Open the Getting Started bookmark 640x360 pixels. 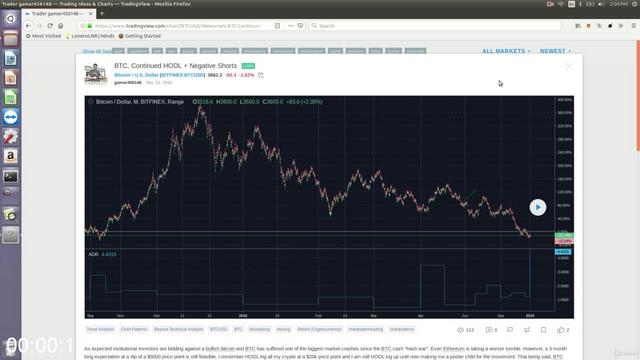pyautogui.click(x=139, y=36)
